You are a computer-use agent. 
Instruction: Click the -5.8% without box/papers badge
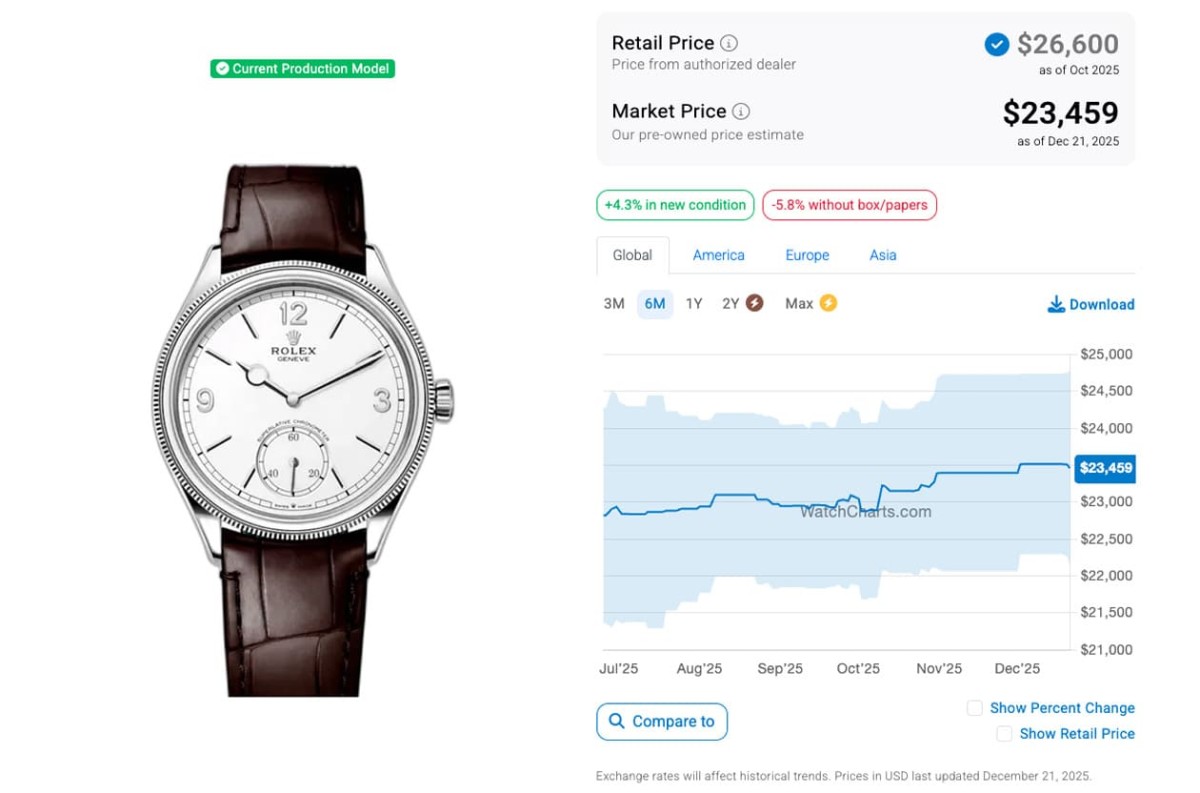click(849, 205)
